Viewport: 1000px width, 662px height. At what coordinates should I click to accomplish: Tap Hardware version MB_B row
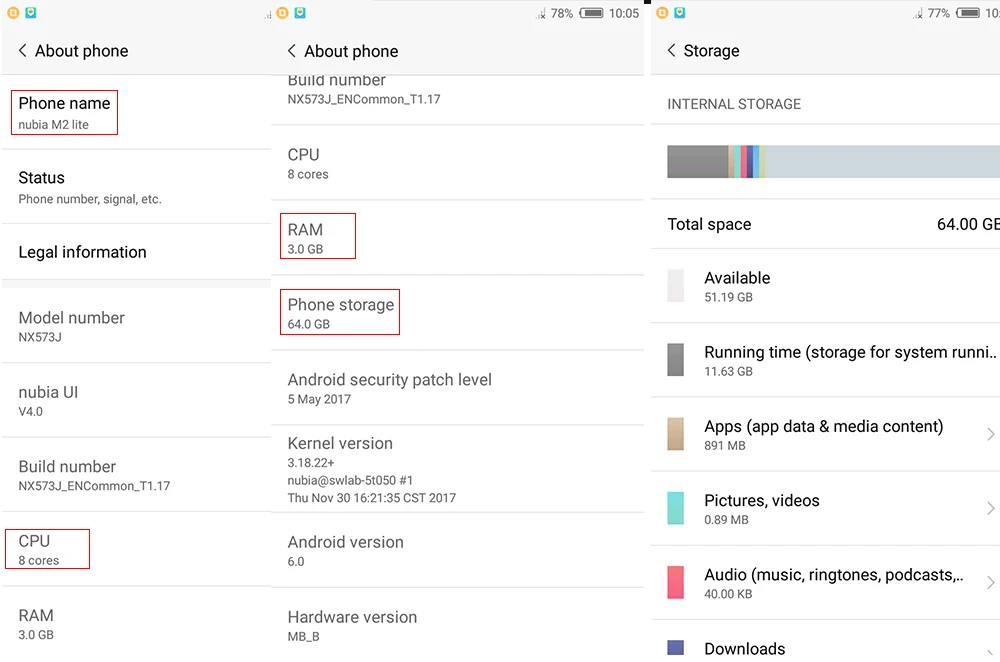(x=457, y=625)
